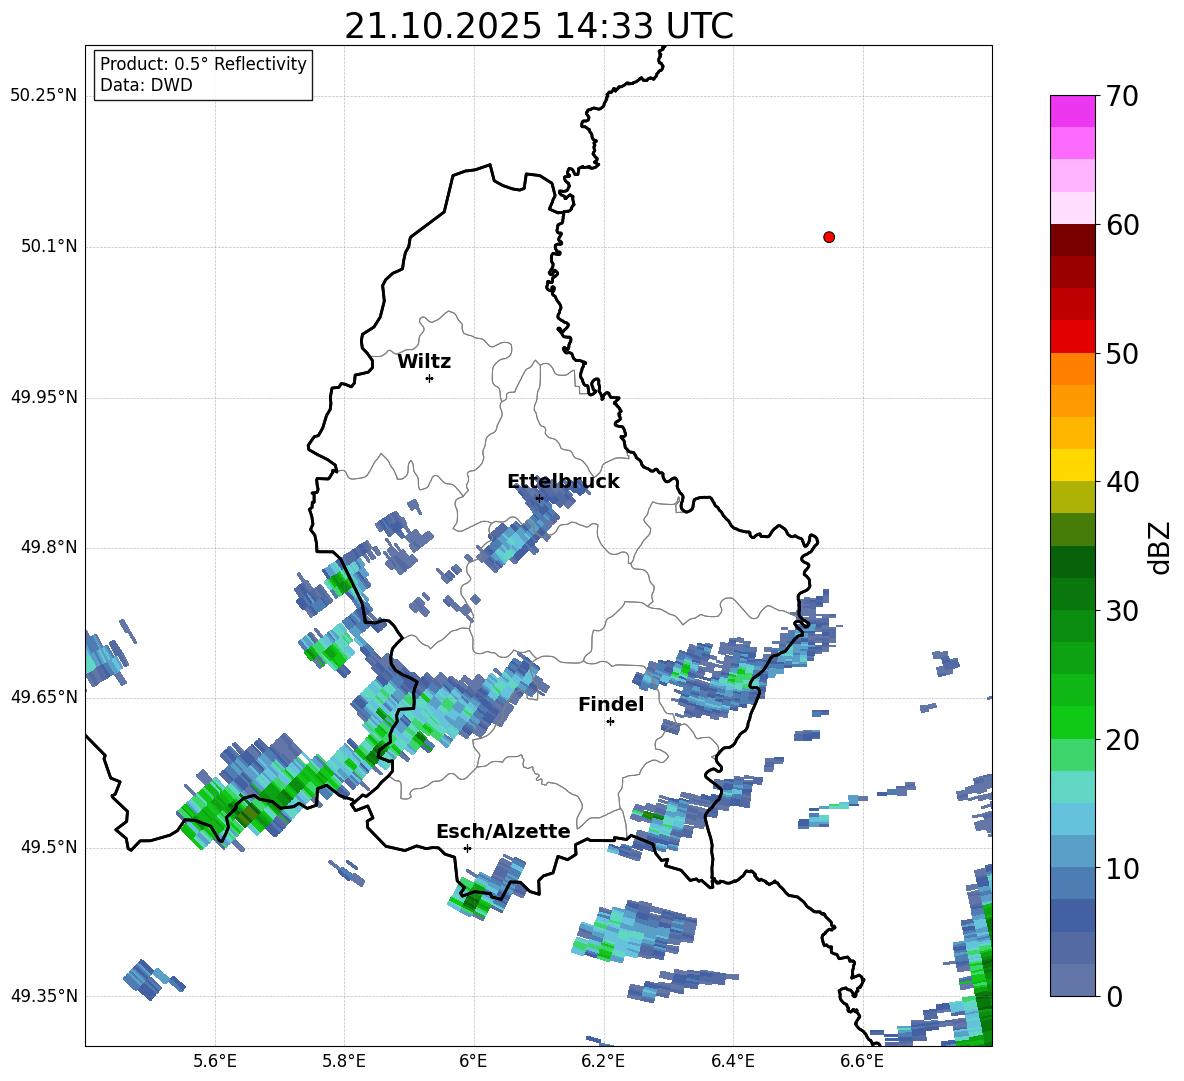Click the 60 value on the colorbar
This screenshot has width=1184, height=1081.
(1122, 225)
